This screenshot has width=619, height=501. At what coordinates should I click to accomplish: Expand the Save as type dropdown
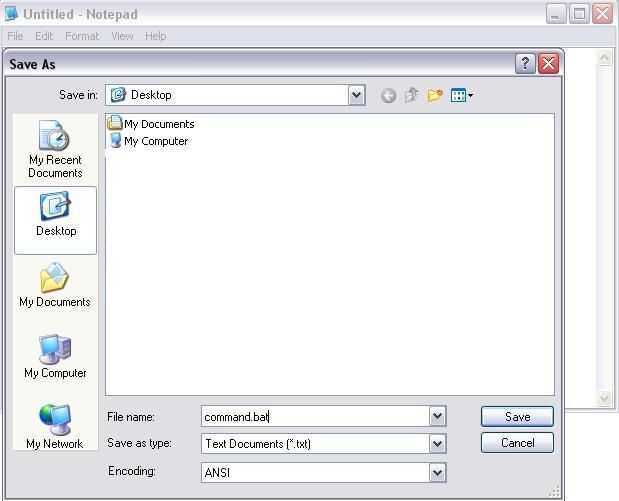point(437,444)
